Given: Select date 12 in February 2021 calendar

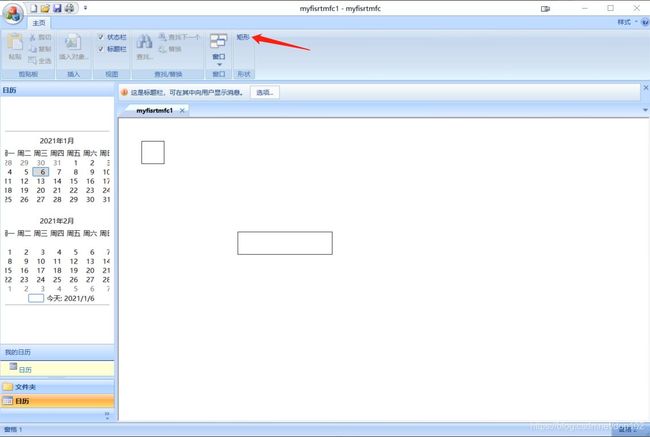Looking at the screenshot, I should 74,261.
